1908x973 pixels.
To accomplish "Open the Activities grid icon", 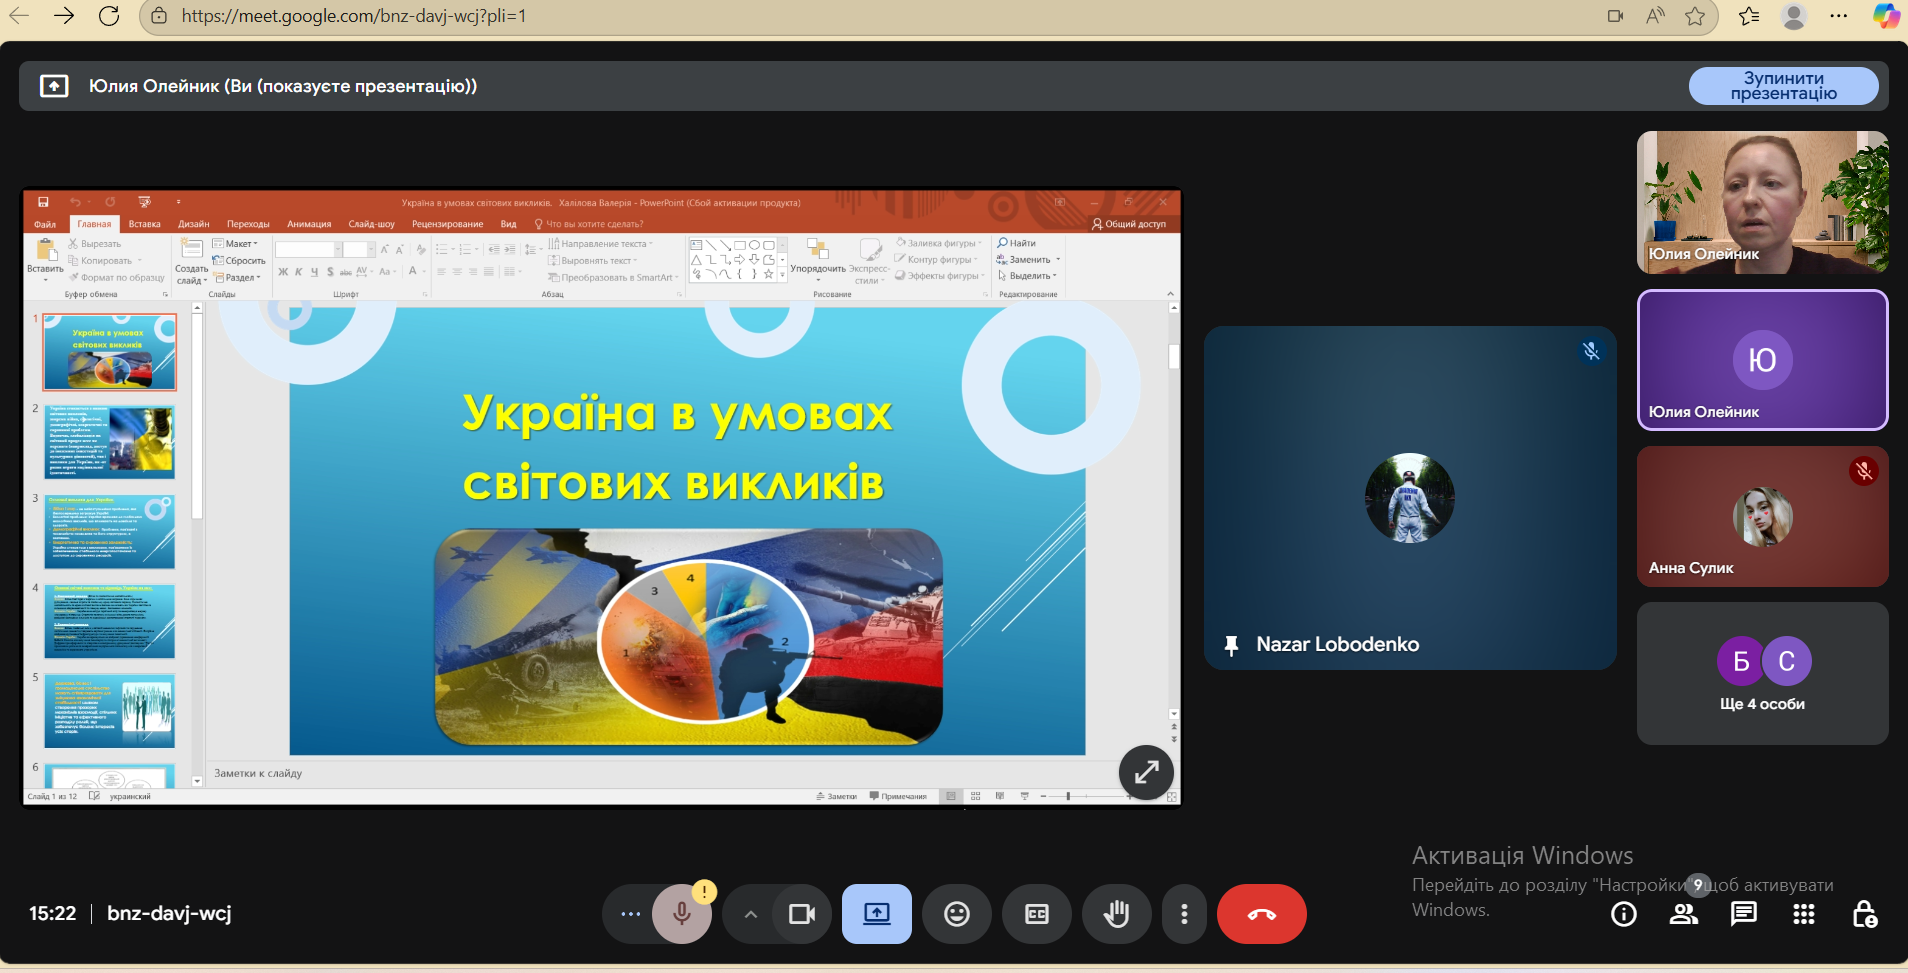I will click(1804, 914).
